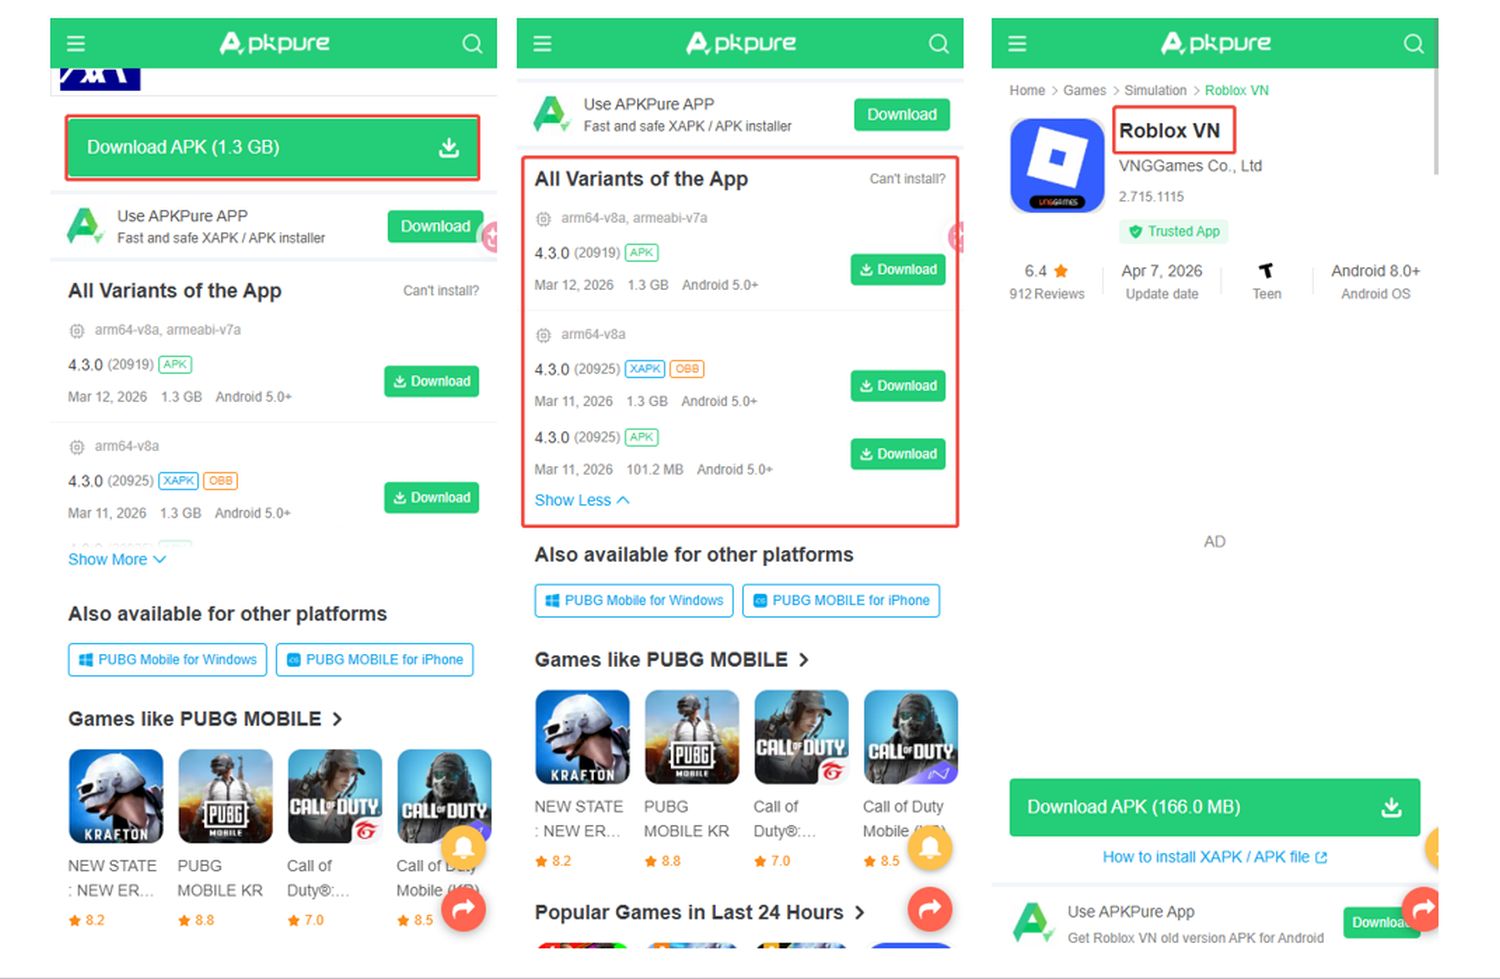Click share icon beside Popular Games heading
The height and width of the screenshot is (979, 1500).
(930, 908)
